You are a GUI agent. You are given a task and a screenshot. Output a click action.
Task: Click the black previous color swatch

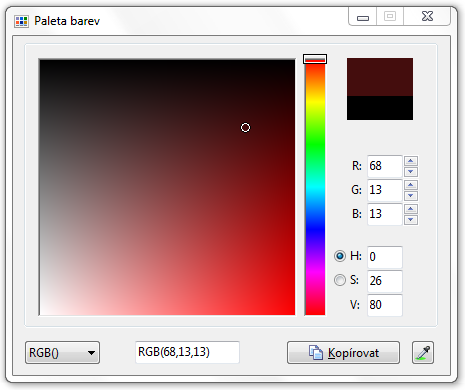tap(380, 108)
